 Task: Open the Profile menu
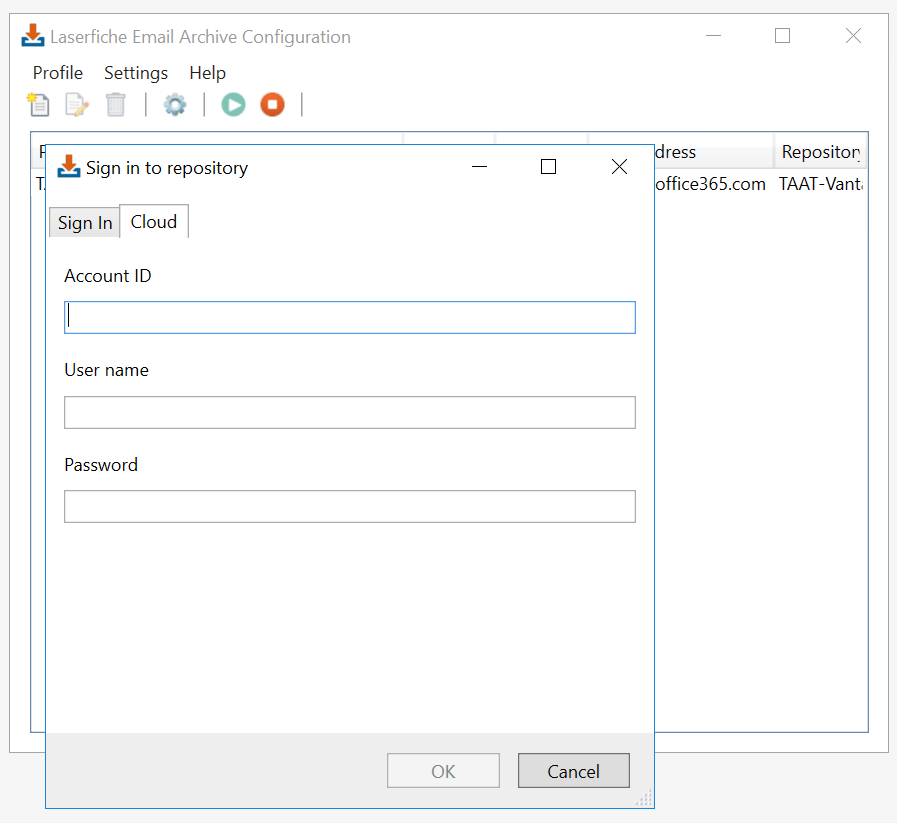[58, 73]
